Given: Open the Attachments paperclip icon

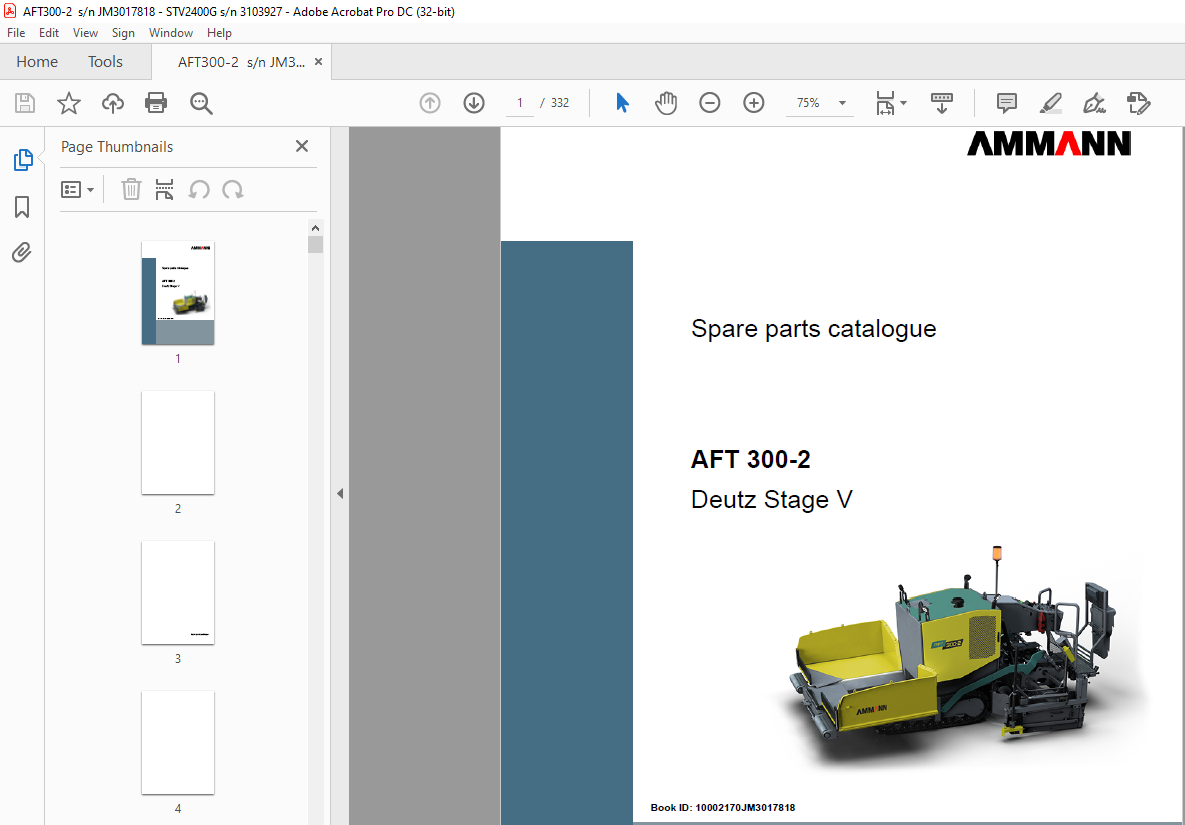Looking at the screenshot, I should (22, 252).
